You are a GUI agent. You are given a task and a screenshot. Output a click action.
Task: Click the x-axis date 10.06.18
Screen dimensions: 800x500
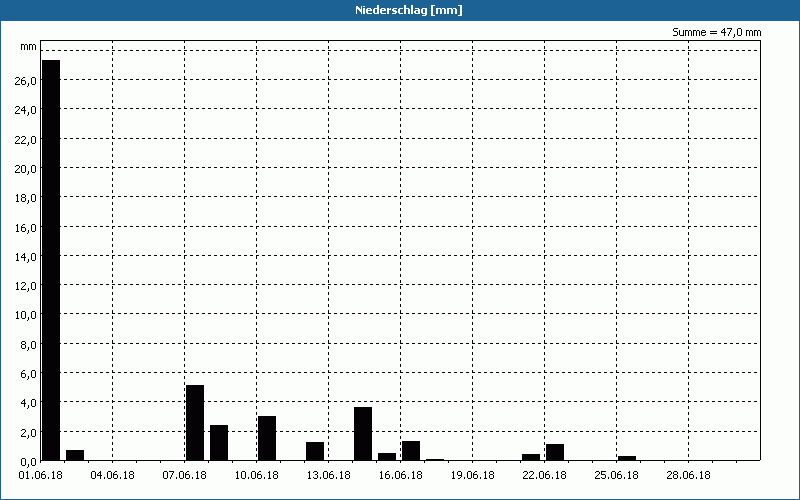[256, 475]
